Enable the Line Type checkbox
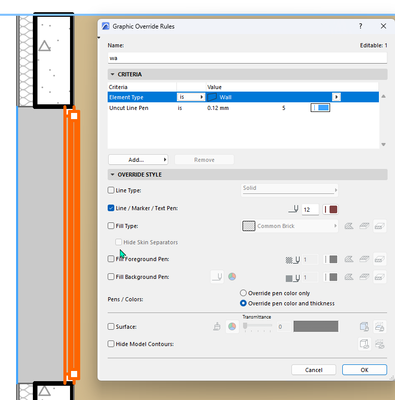Viewport: 395px width, 400px height. coord(111,190)
